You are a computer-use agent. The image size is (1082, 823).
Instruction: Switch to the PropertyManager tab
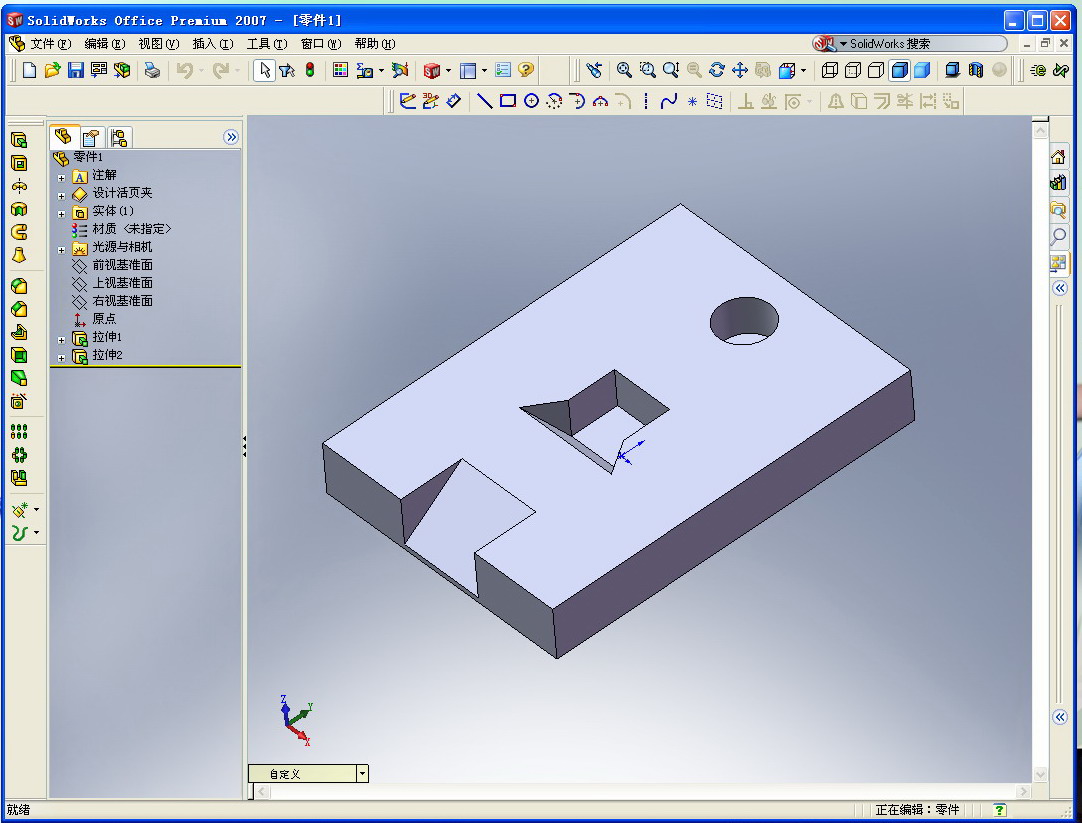pyautogui.click(x=91, y=137)
